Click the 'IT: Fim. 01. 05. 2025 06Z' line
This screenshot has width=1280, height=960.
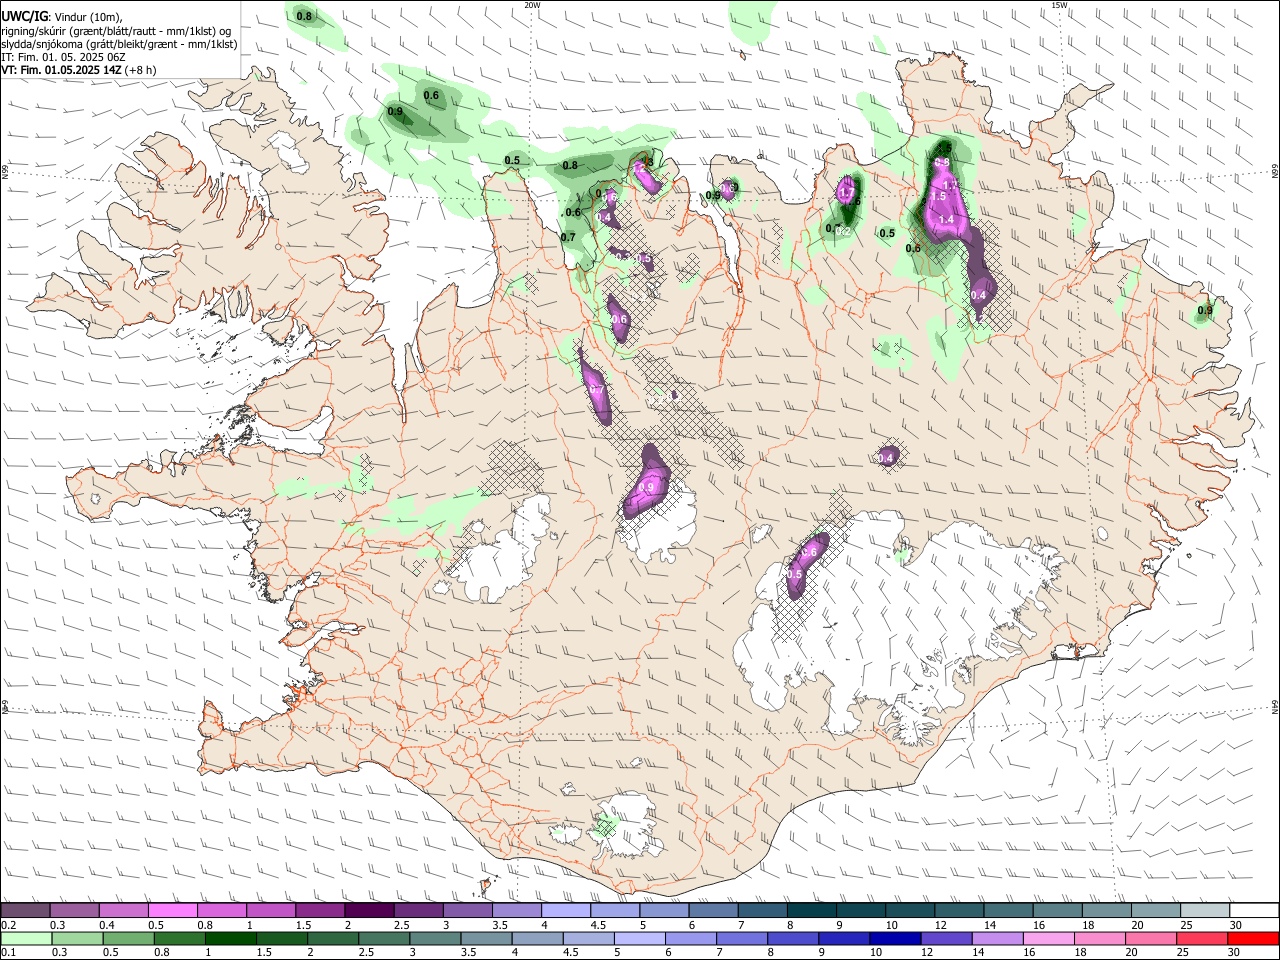pos(63,58)
